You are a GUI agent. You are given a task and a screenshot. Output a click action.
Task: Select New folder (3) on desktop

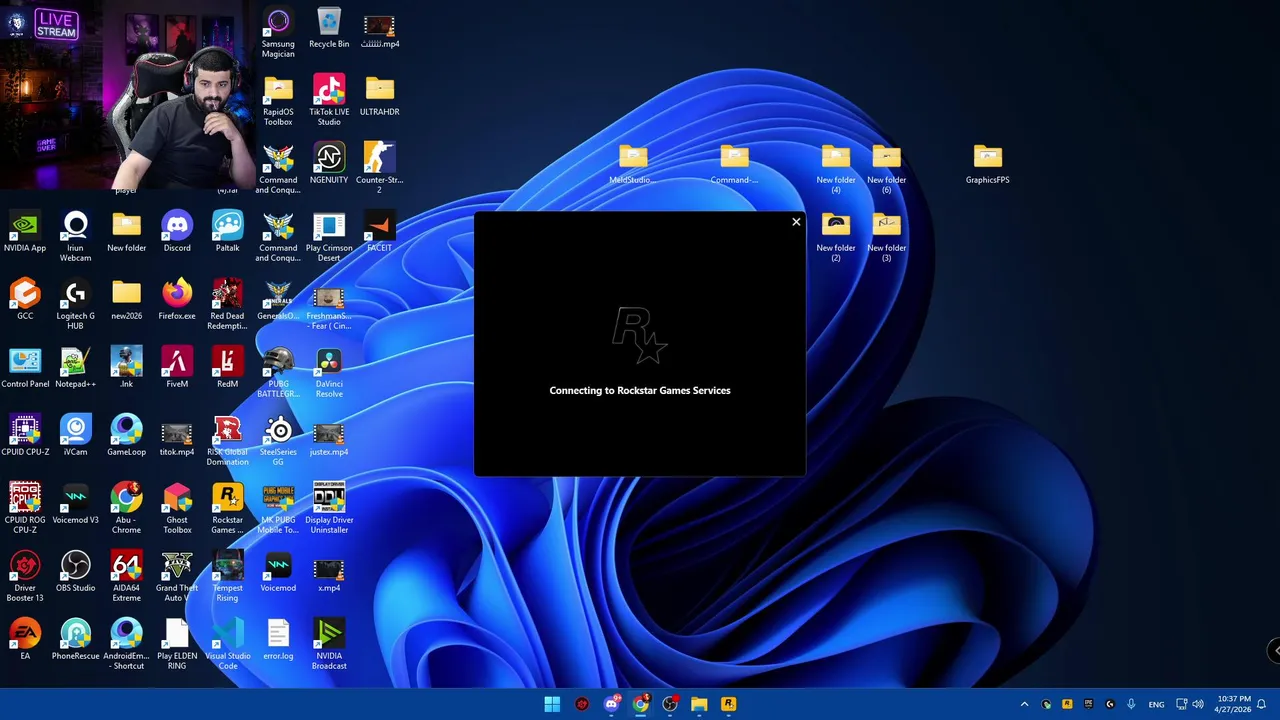click(886, 237)
